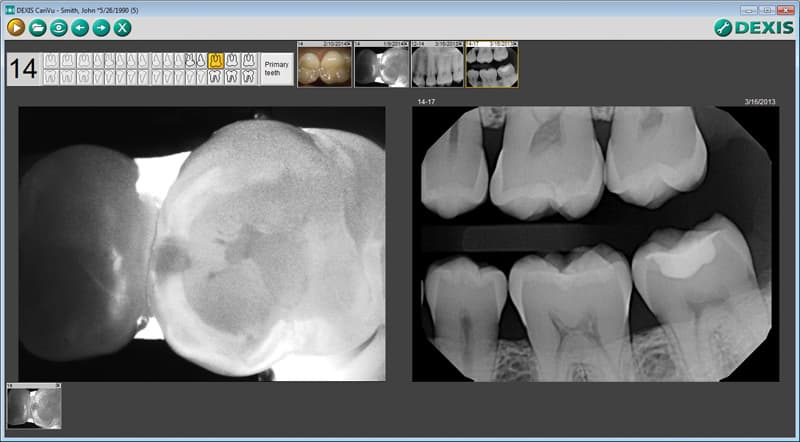Click the green X exit icon
Screen dimensions: 800x442
coord(123,28)
